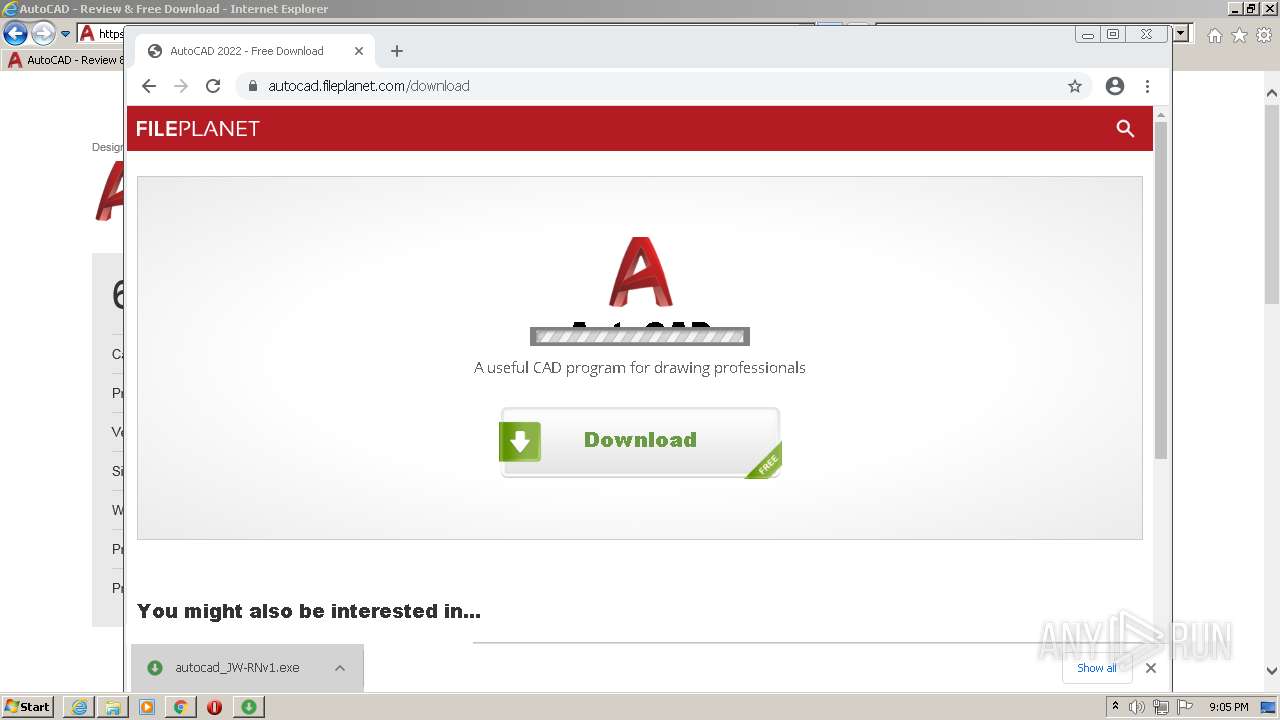1280x720 pixels.
Task: Open Internet Explorer recent pages dropdown arrow
Action: 66,34
